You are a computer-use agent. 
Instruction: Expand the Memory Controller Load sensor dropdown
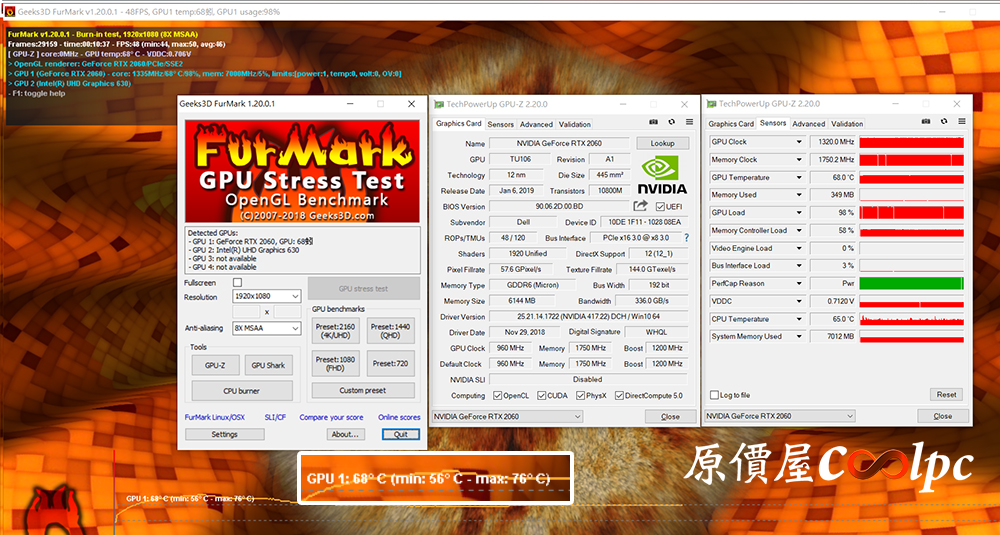click(x=798, y=230)
